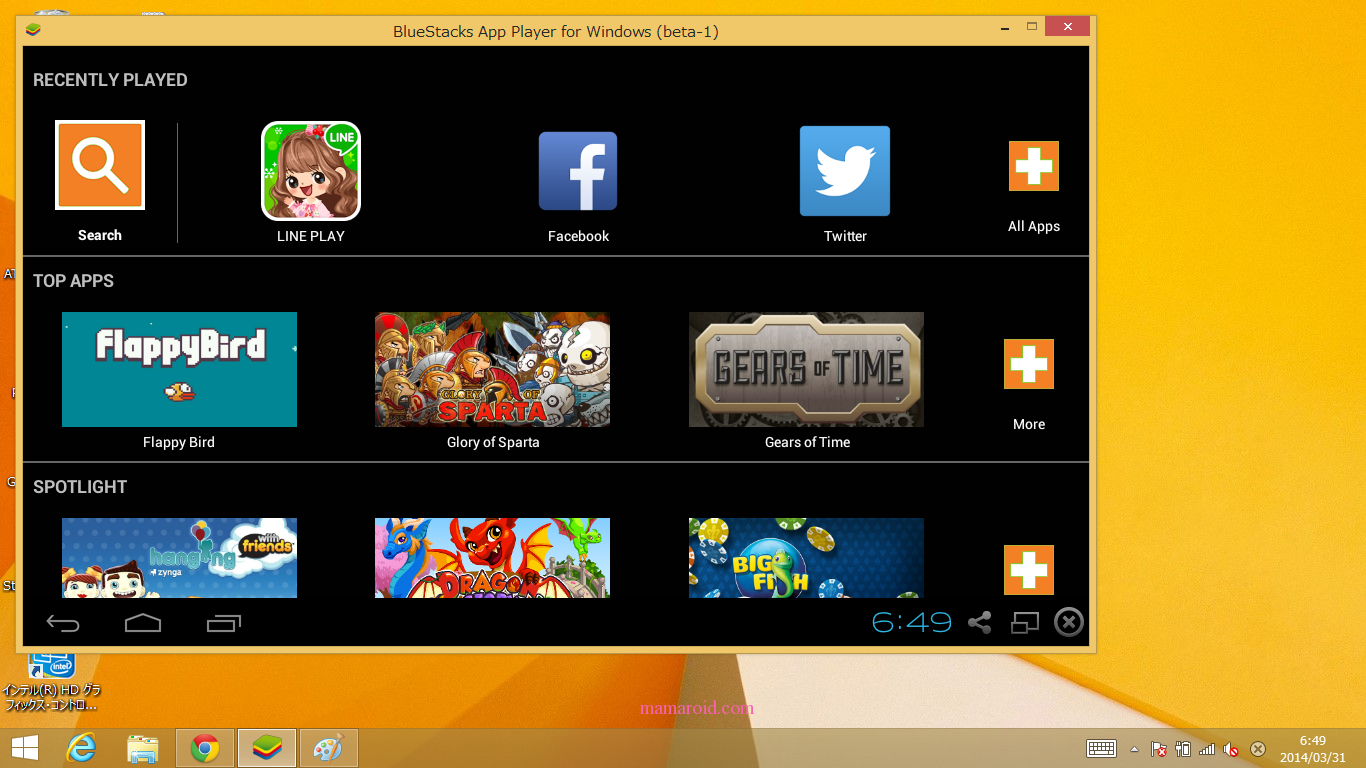Switch to Paint in taskbar
Image resolution: width=1366 pixels, height=768 pixels.
pyautogui.click(x=329, y=748)
